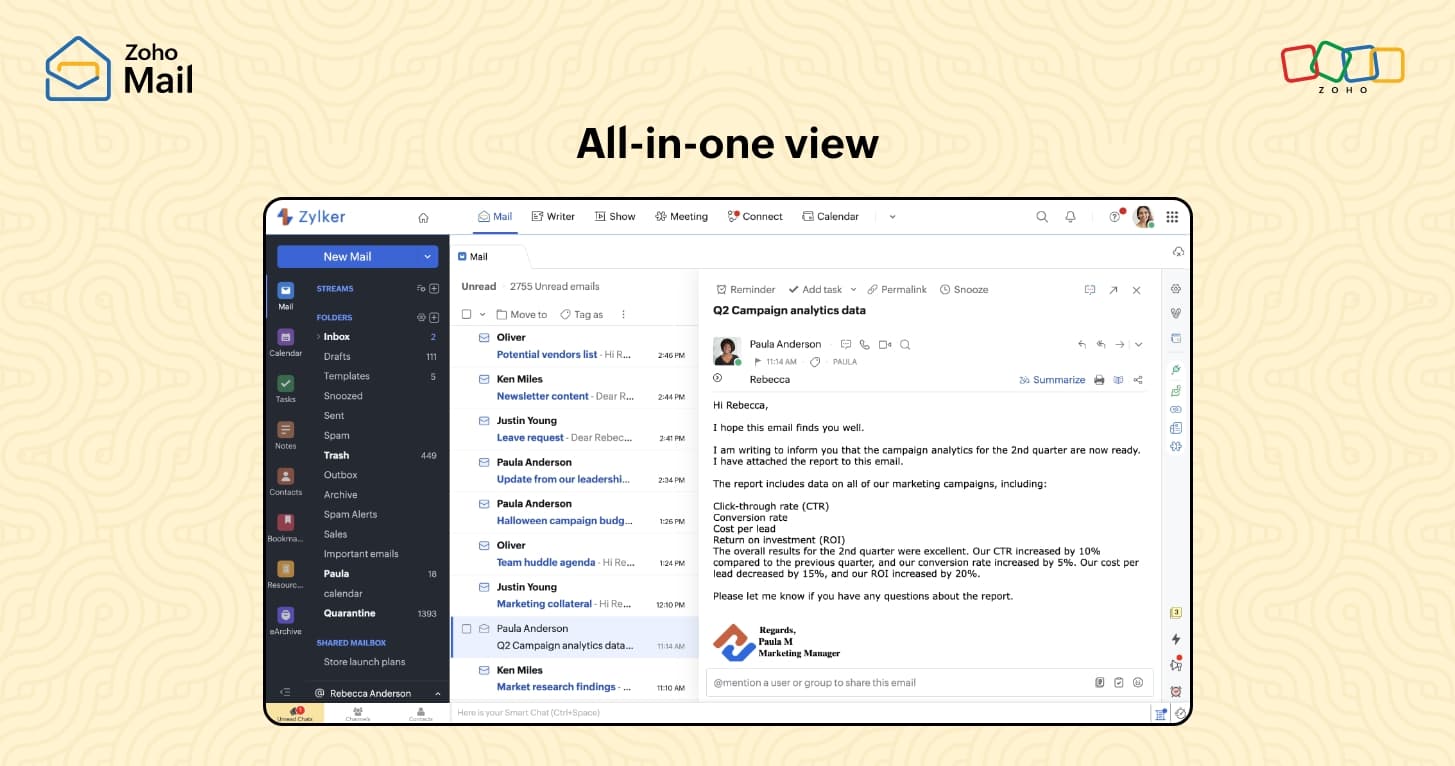Open the Rebecca Anderson account dropdown
Image resolution: width=1455 pixels, height=766 pixels.
437,693
